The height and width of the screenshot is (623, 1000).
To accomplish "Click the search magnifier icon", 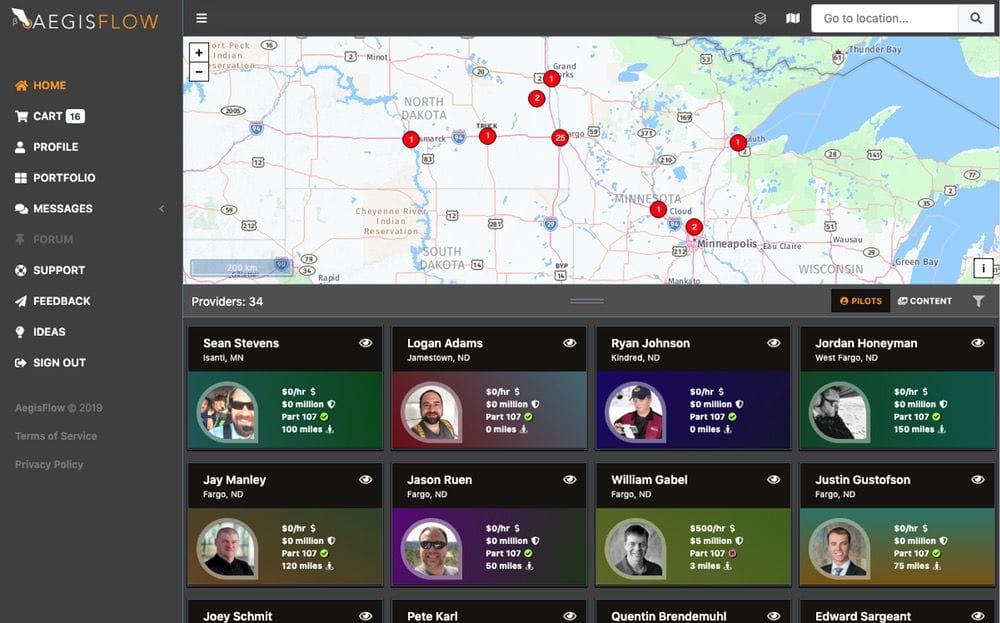I will pos(975,18).
